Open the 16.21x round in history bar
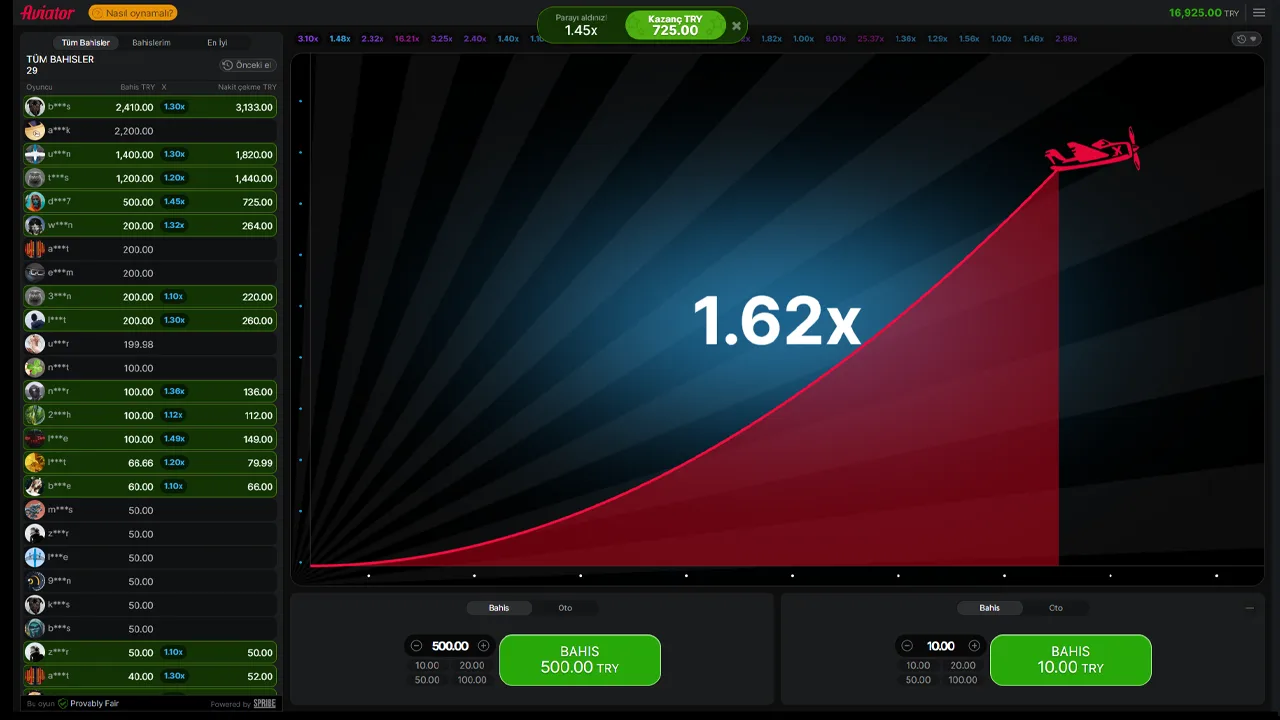Viewport: 1280px width, 720px height. click(x=407, y=39)
